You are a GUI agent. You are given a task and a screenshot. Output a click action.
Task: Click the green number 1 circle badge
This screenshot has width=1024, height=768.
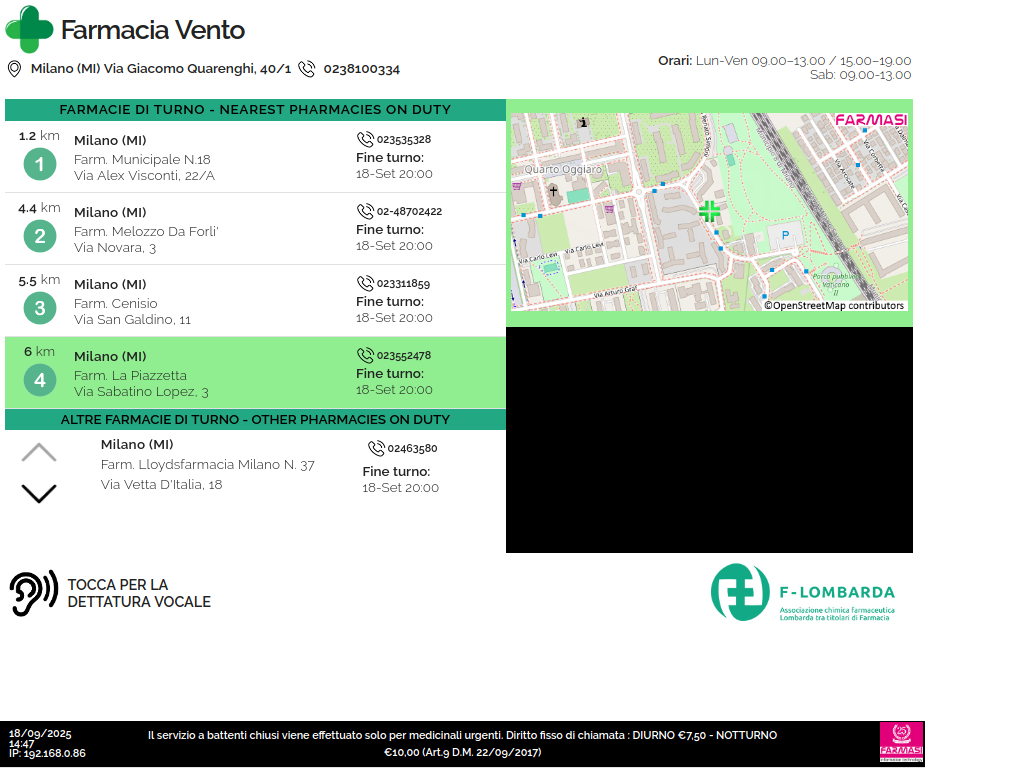tap(40, 164)
